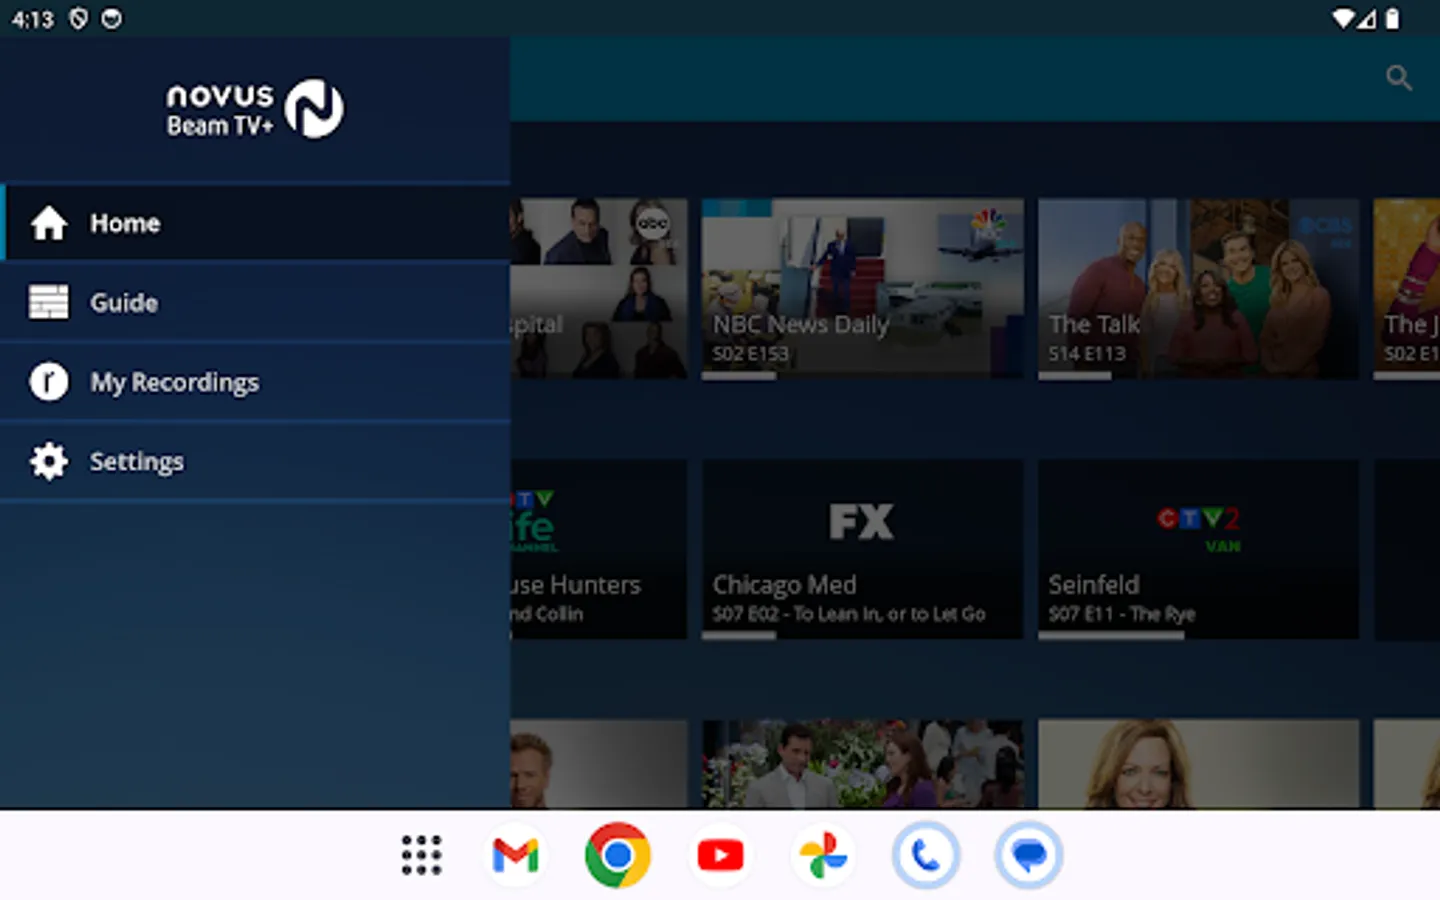The image size is (1440, 900).
Task: Launch Gmail from the dock
Action: tap(516, 855)
